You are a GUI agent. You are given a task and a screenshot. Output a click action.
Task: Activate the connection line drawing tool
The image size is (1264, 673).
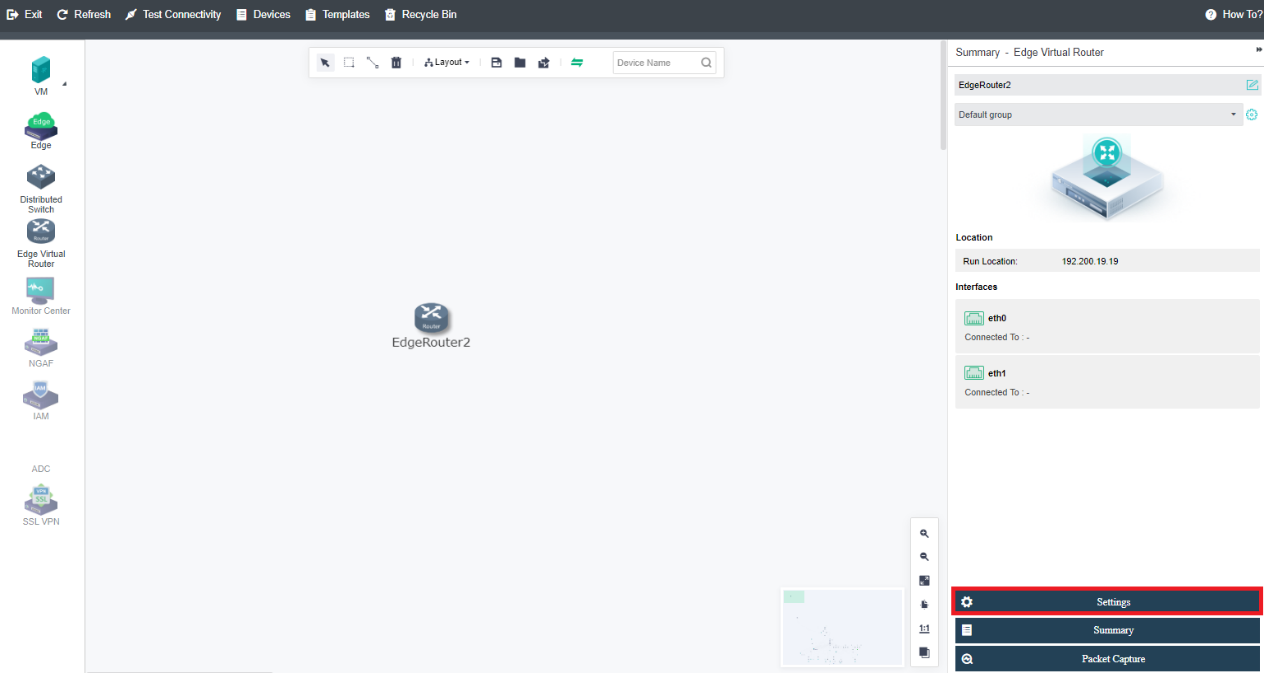pyautogui.click(x=372, y=62)
